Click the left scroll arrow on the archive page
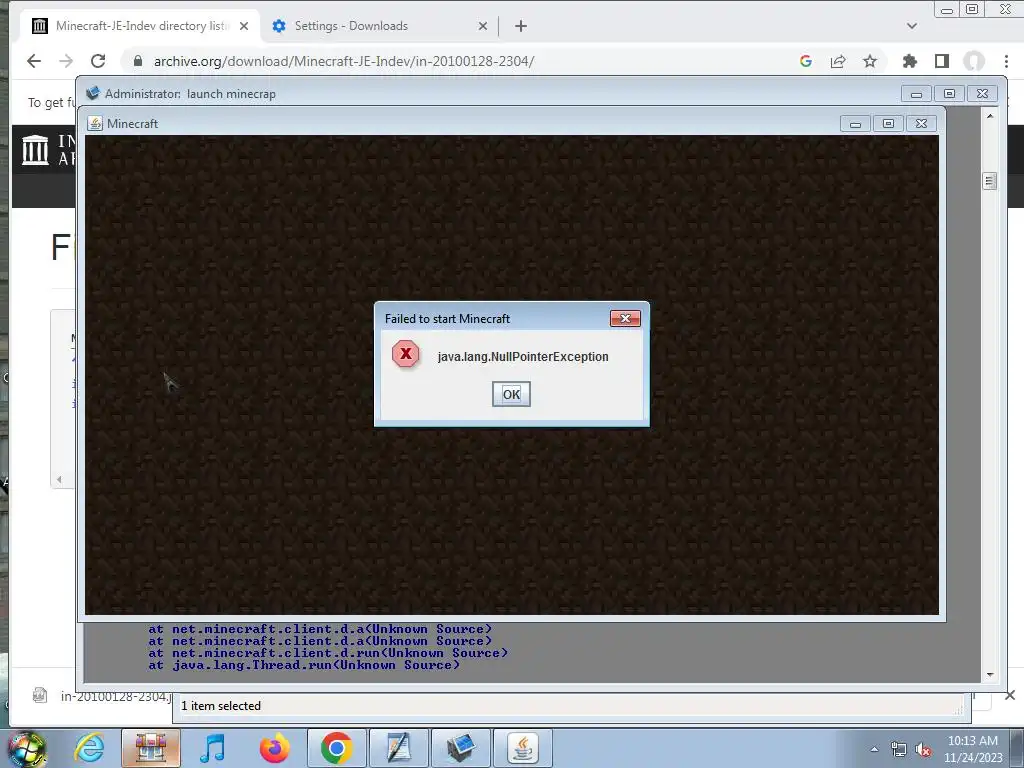The image size is (1024, 768). (x=59, y=479)
